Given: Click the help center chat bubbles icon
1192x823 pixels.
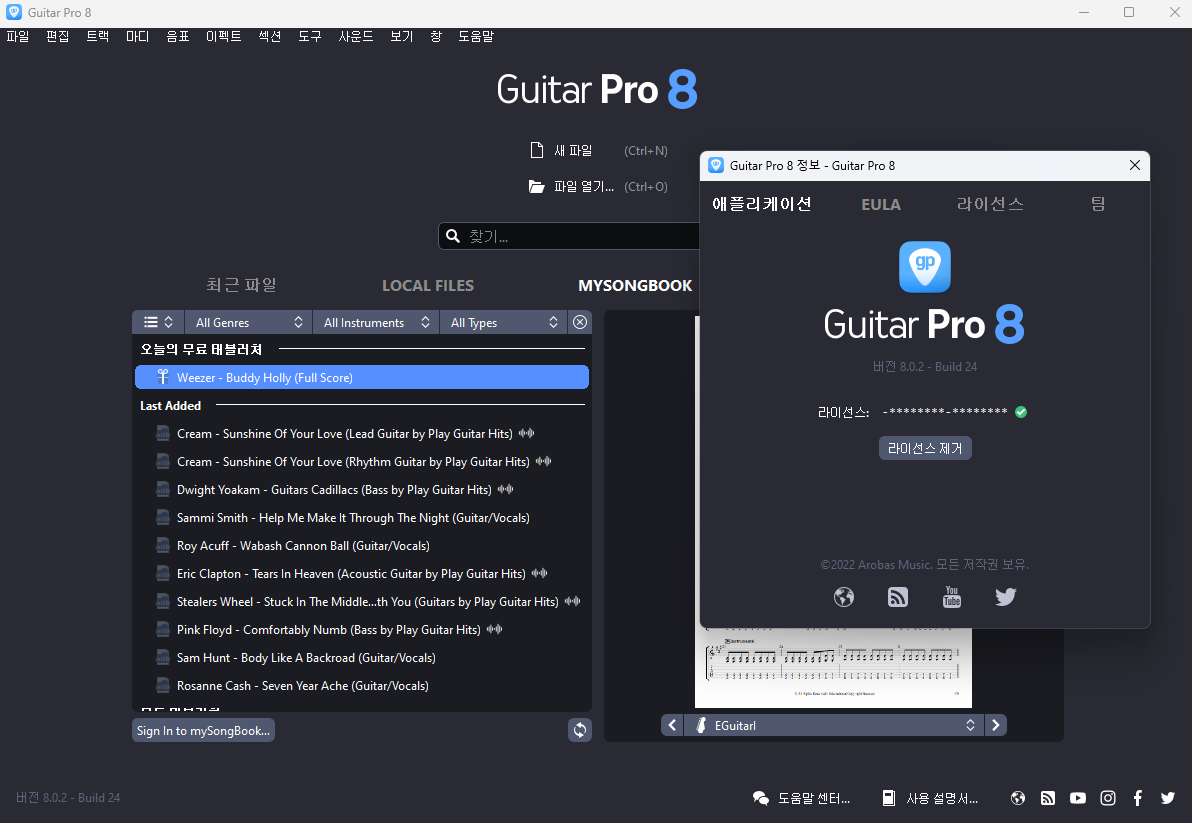Looking at the screenshot, I should point(760,798).
